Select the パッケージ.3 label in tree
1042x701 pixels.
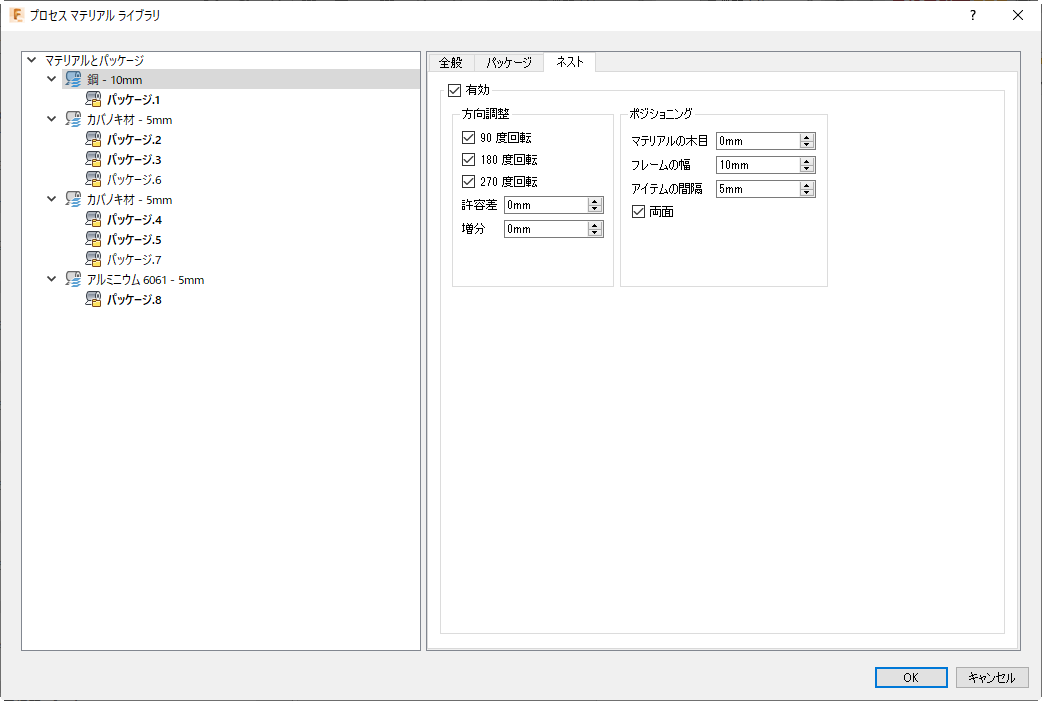click(x=134, y=159)
